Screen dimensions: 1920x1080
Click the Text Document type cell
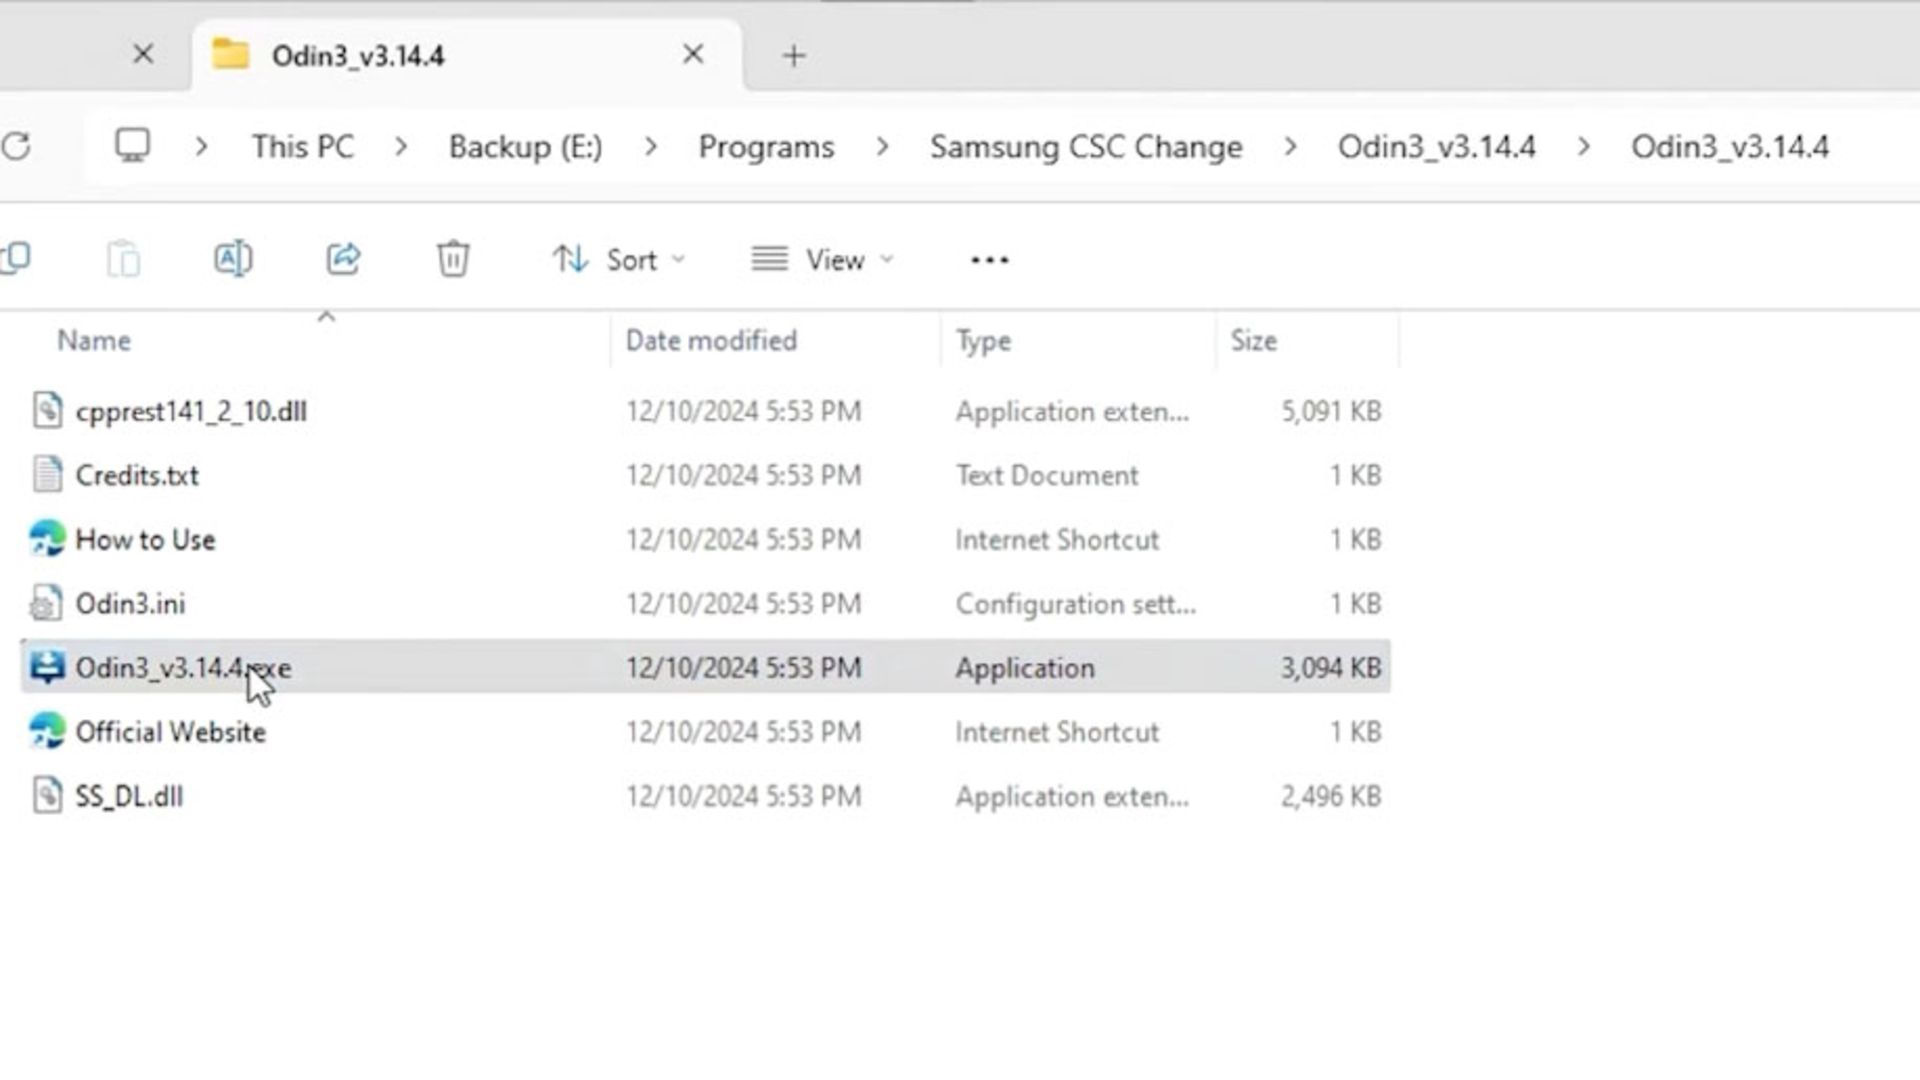pos(1047,475)
